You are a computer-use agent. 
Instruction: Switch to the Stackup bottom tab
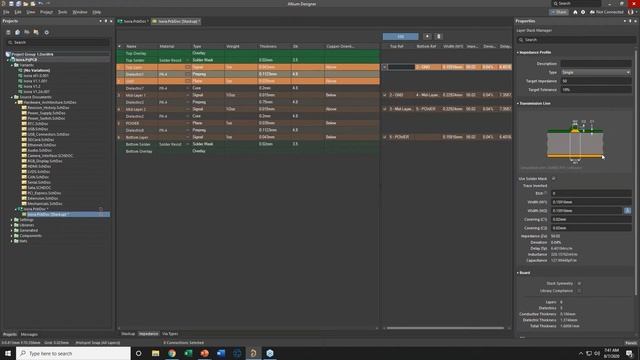[x=128, y=334]
